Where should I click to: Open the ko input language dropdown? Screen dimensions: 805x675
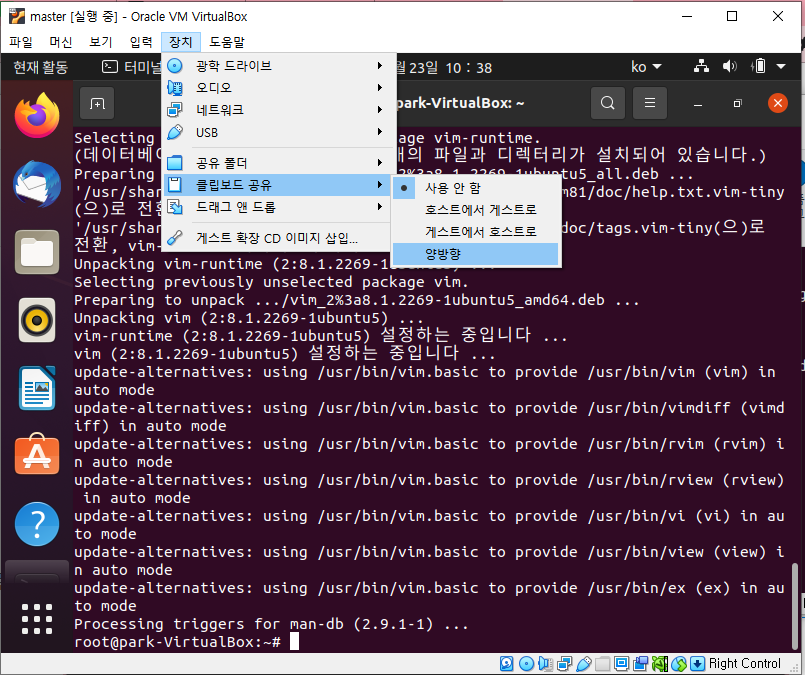click(646, 67)
